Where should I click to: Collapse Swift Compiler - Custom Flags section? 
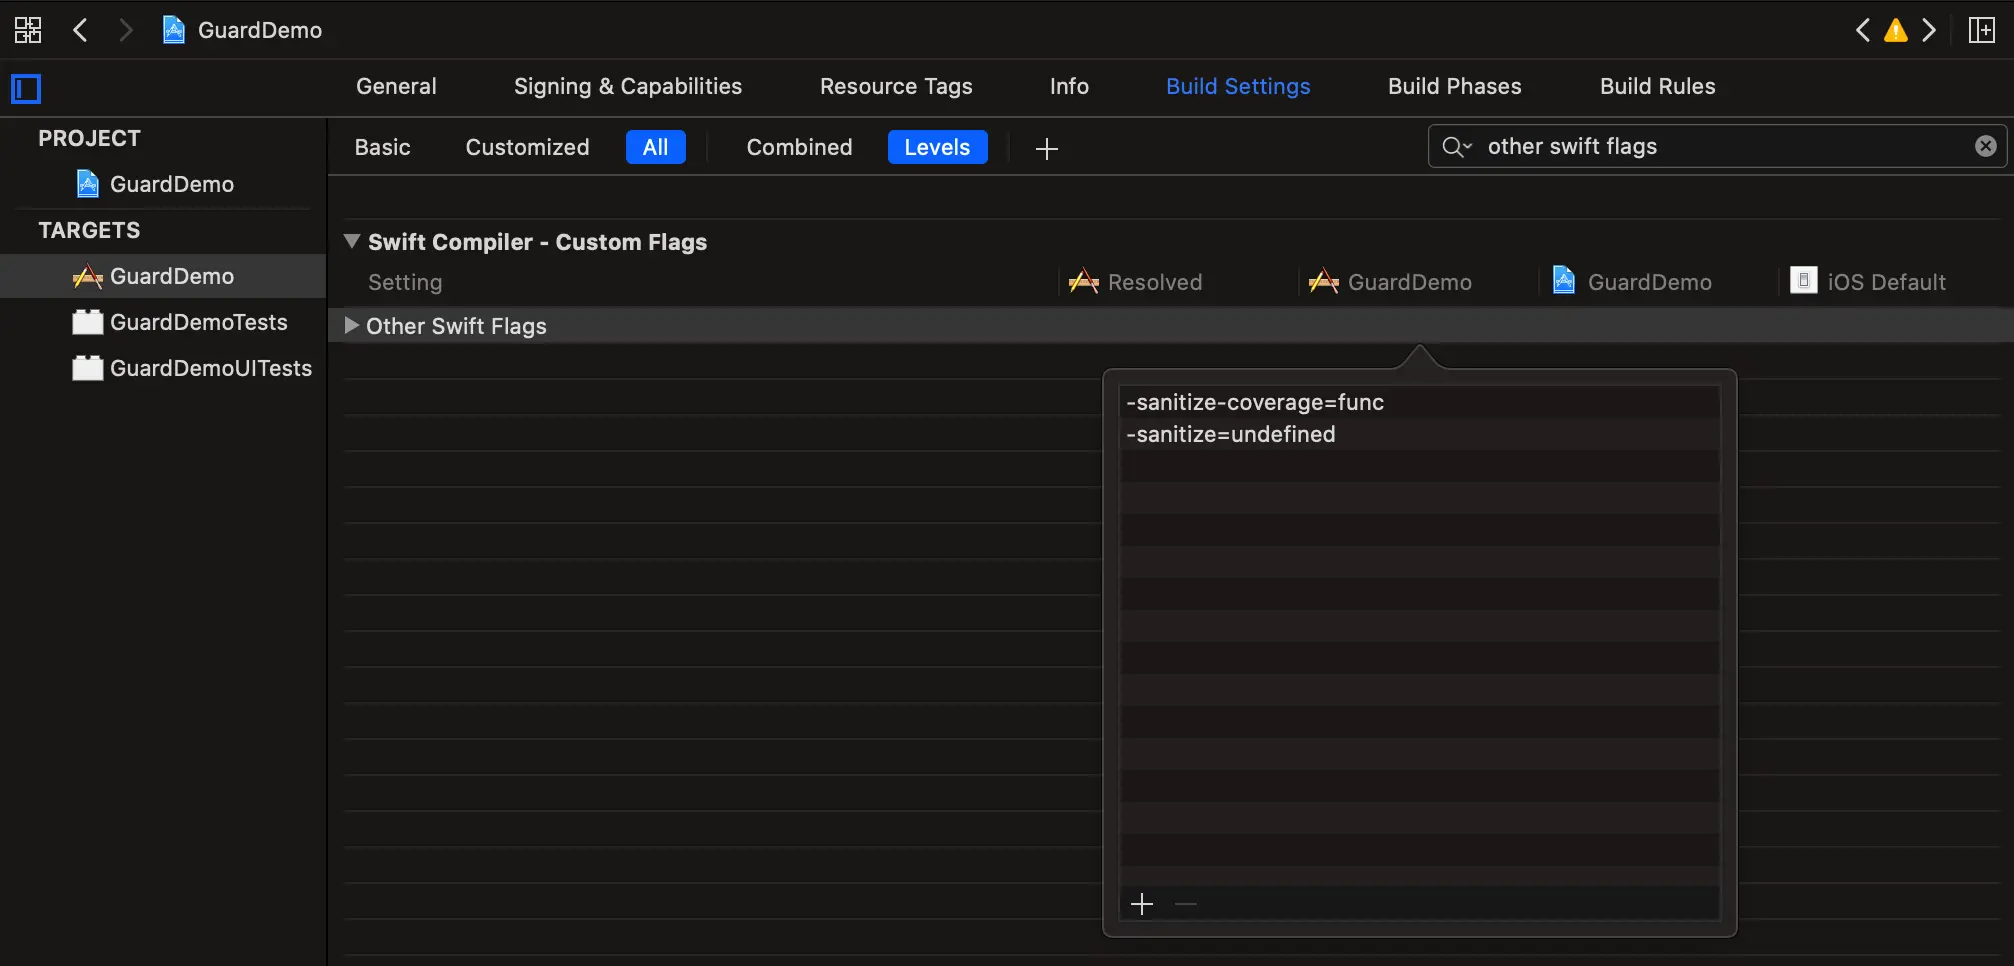(x=352, y=241)
